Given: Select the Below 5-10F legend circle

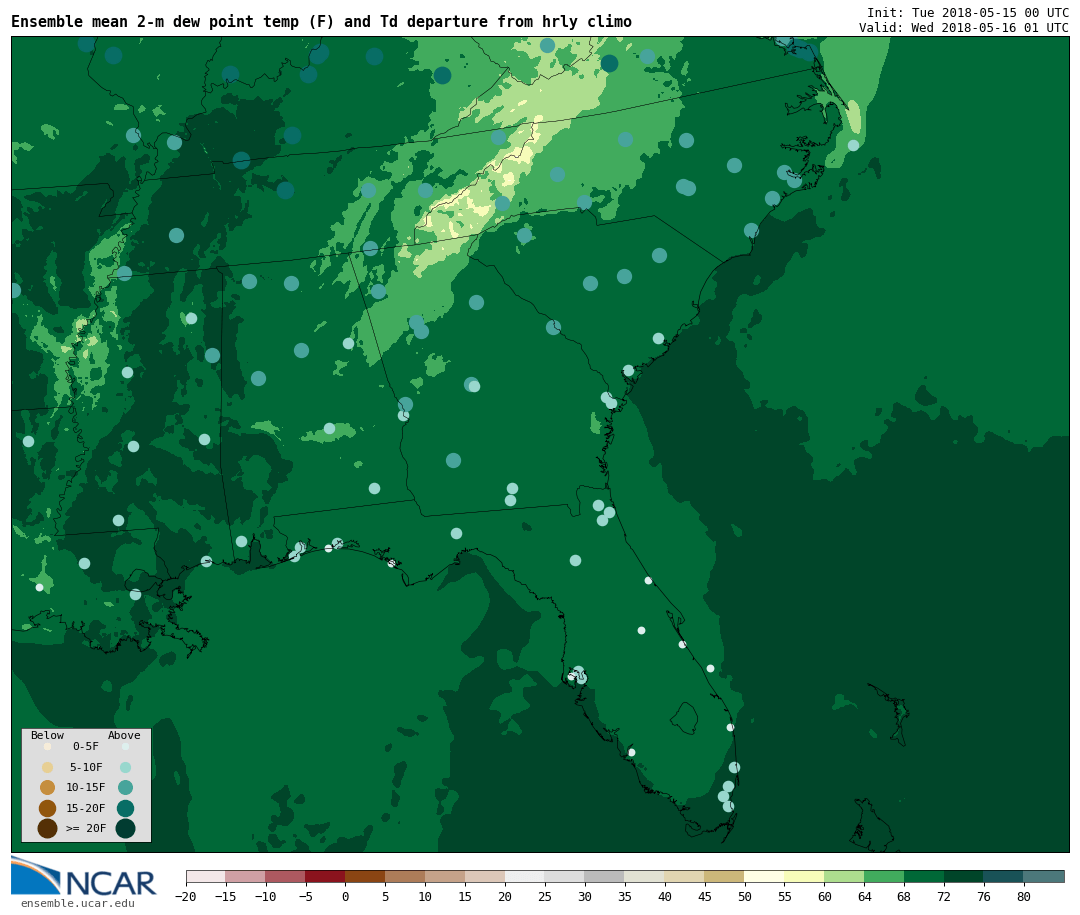Looking at the screenshot, I should tap(47, 767).
